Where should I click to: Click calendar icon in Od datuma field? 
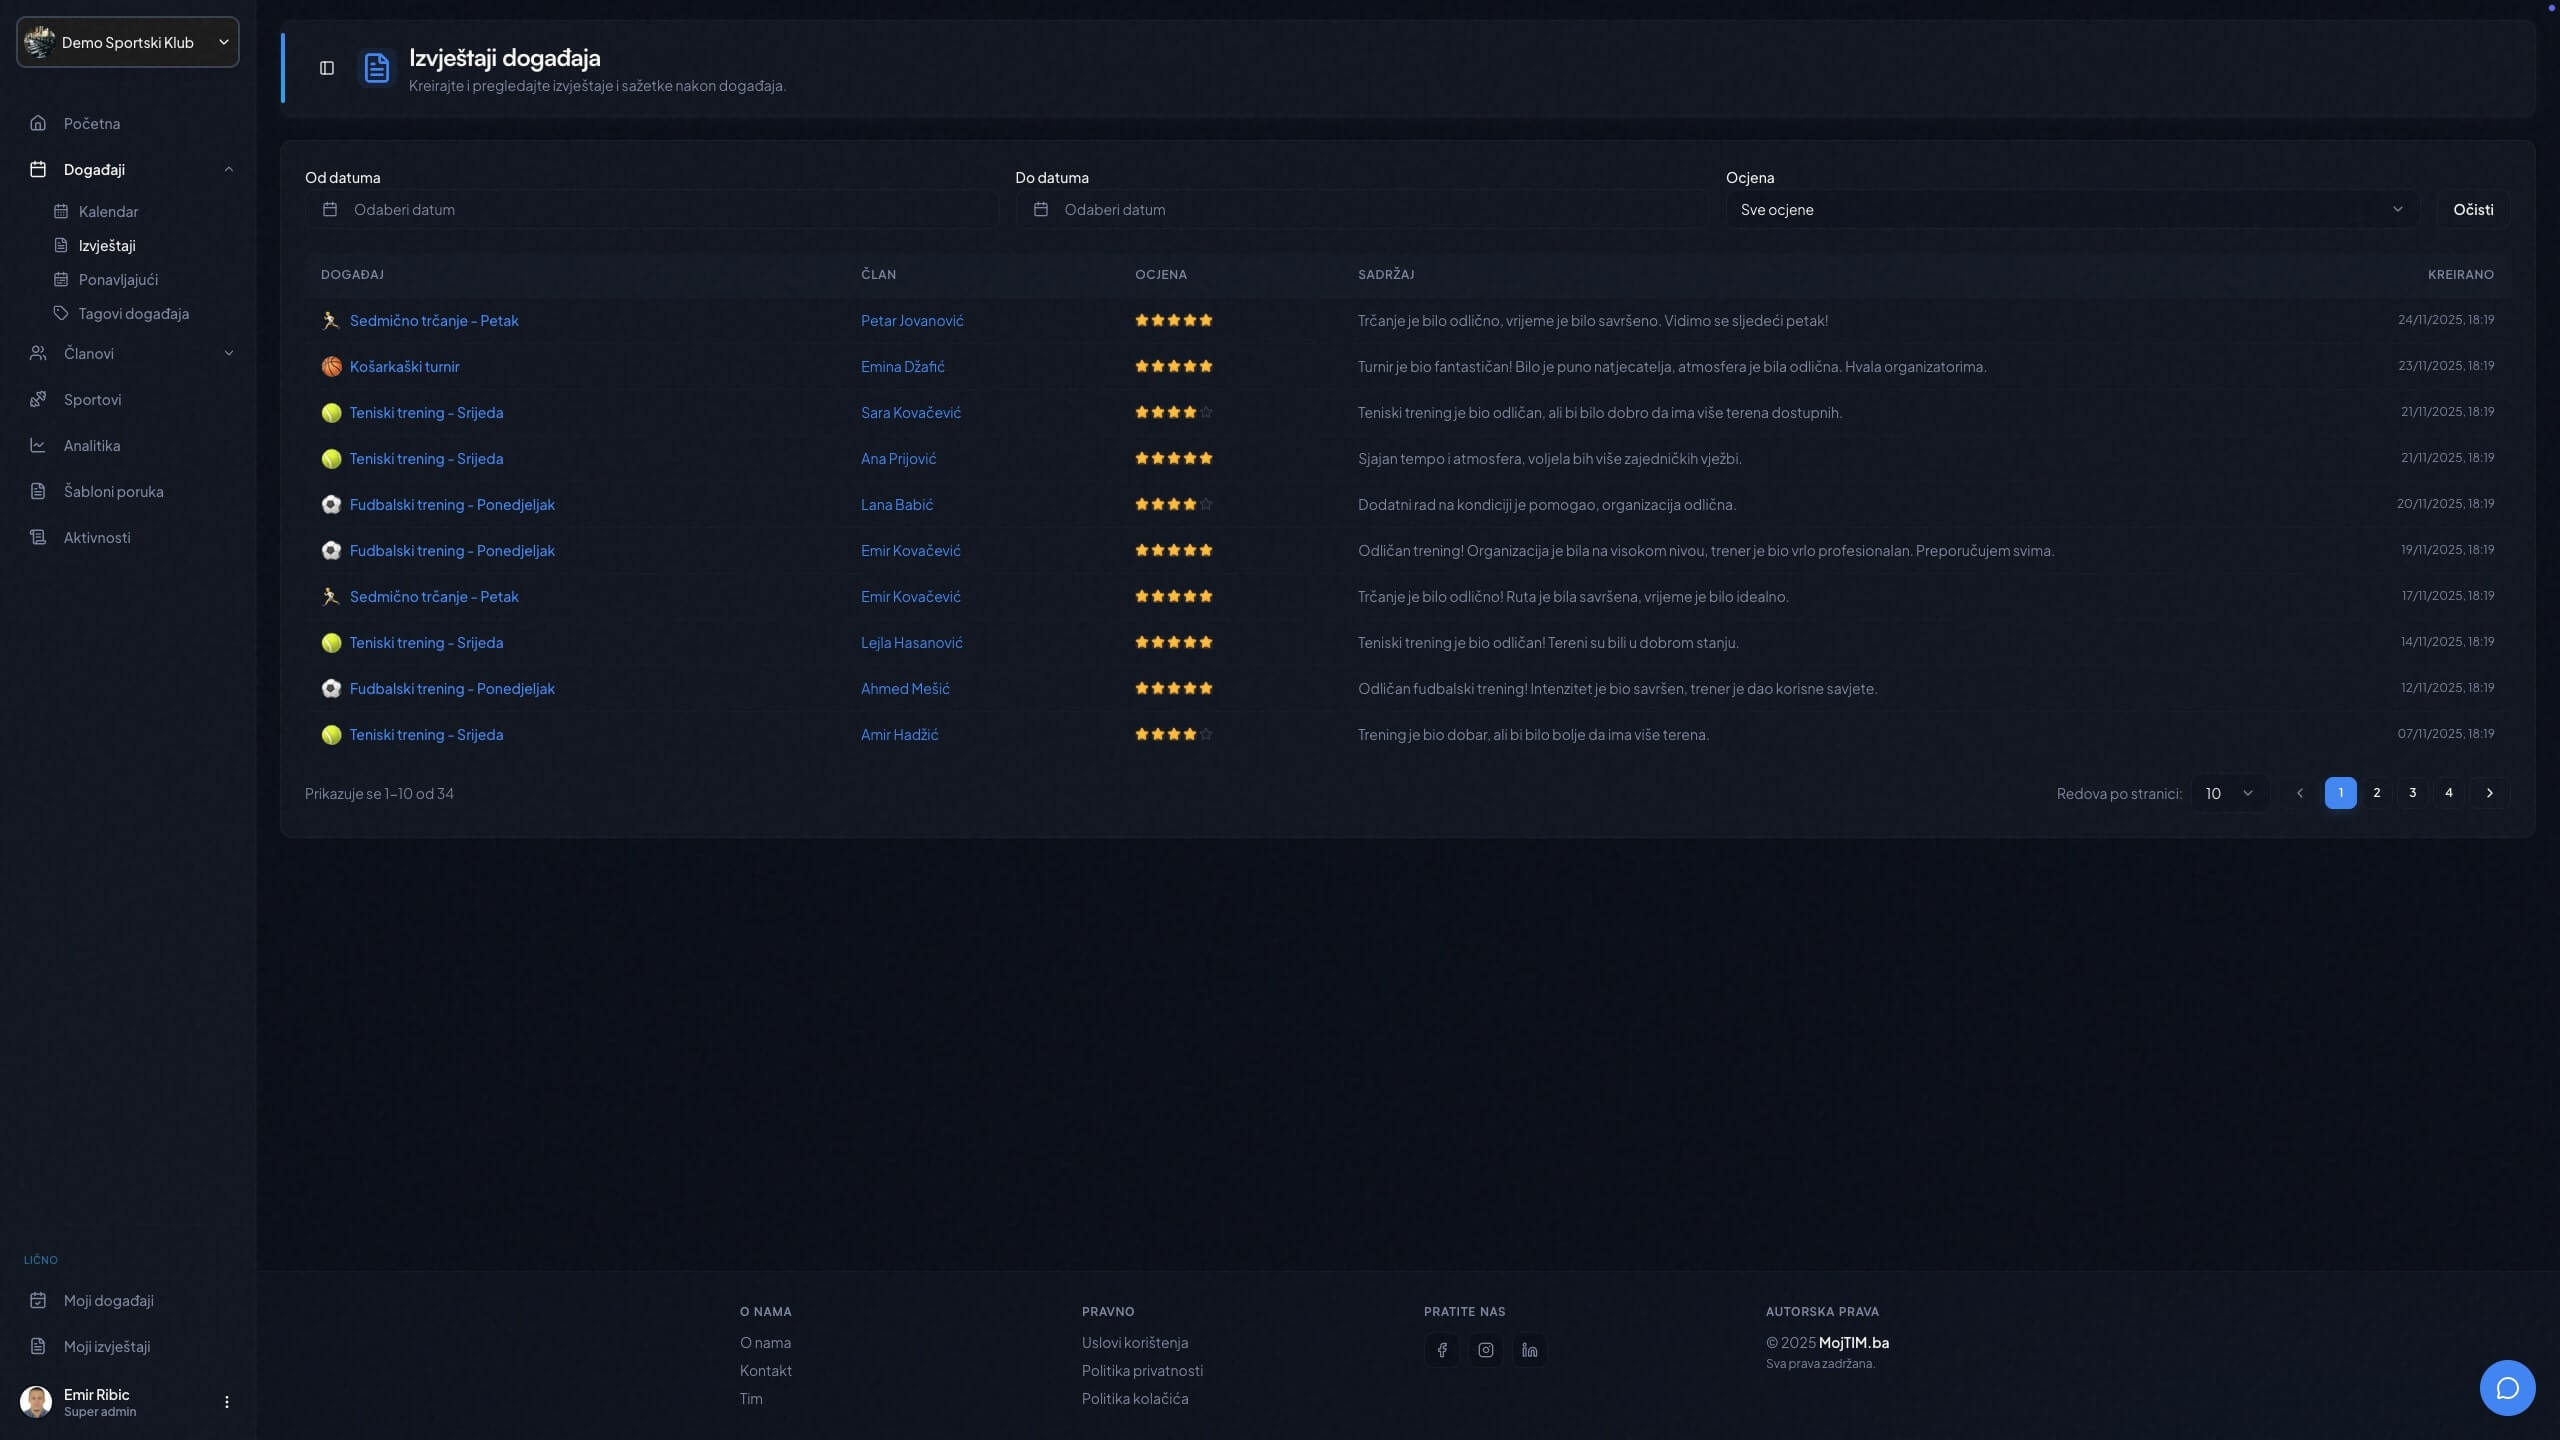330,210
